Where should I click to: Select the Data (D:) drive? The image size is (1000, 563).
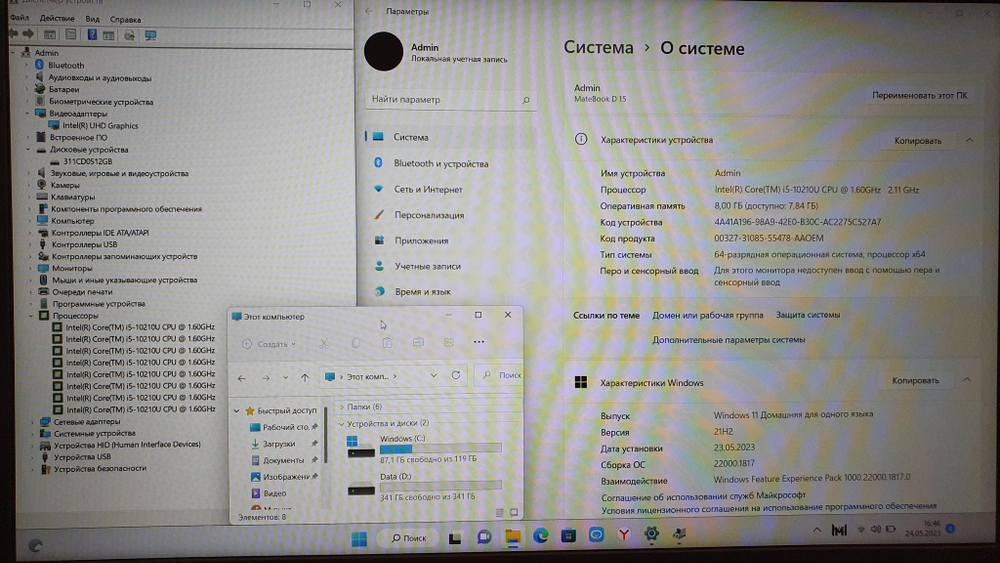[423, 486]
